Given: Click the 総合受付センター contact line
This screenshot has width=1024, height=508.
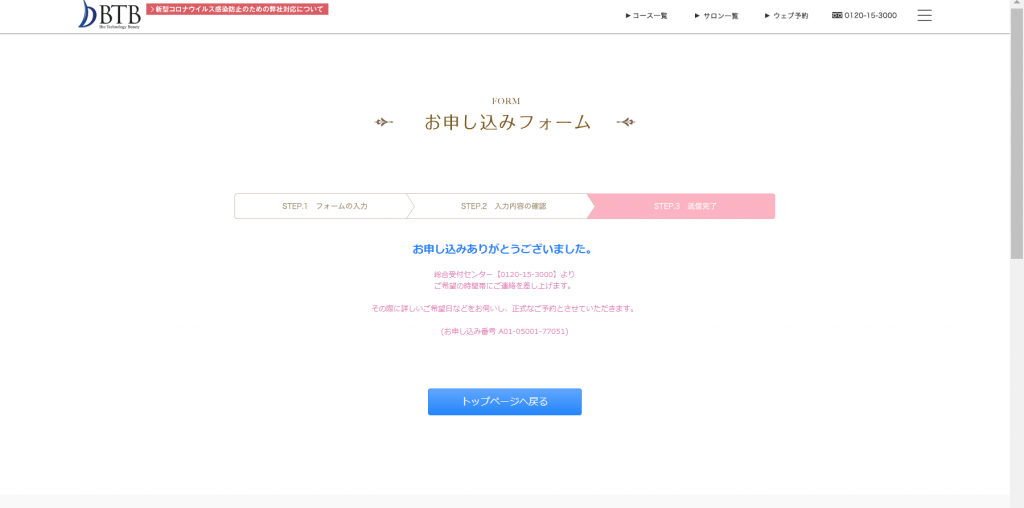Looking at the screenshot, I should (x=504, y=274).
